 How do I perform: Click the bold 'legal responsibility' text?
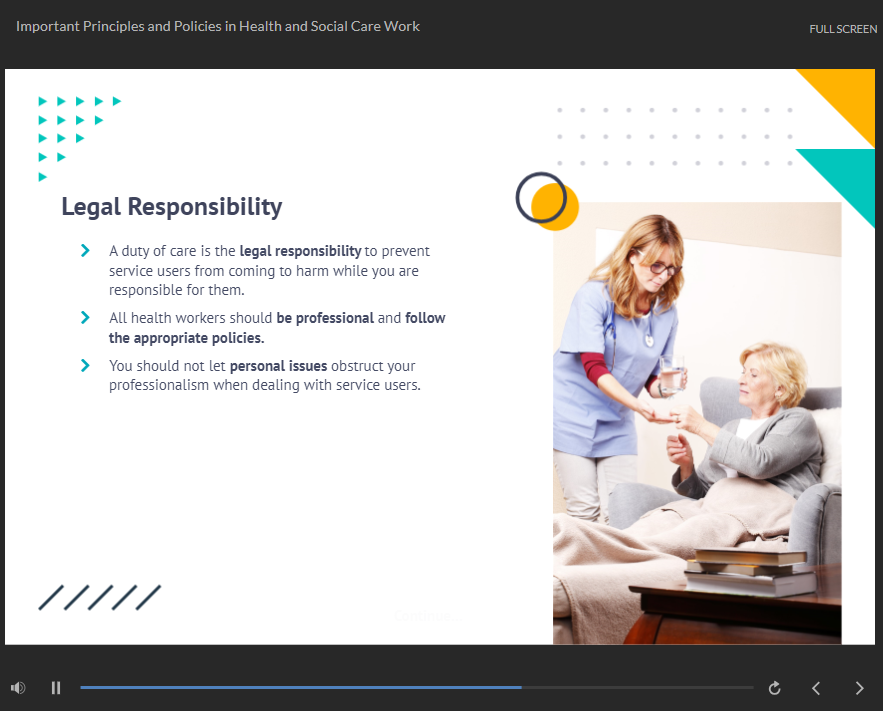pos(300,251)
